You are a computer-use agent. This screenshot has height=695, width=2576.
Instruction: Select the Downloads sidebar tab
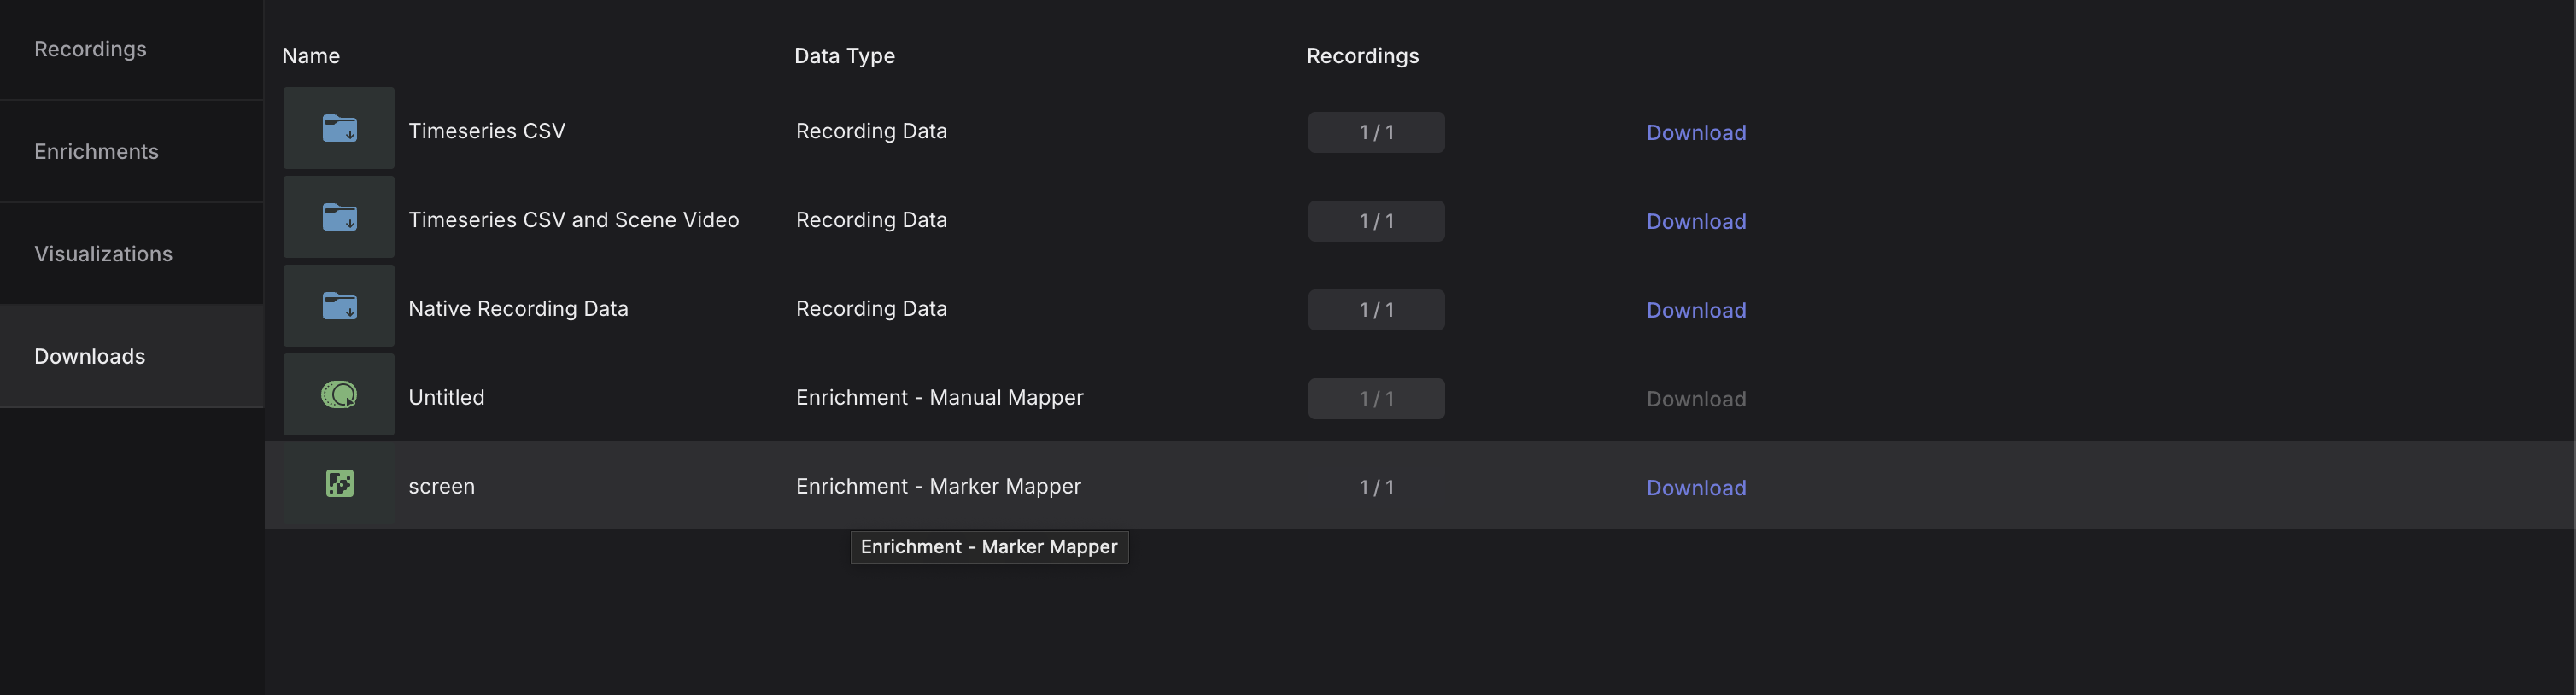click(x=90, y=356)
